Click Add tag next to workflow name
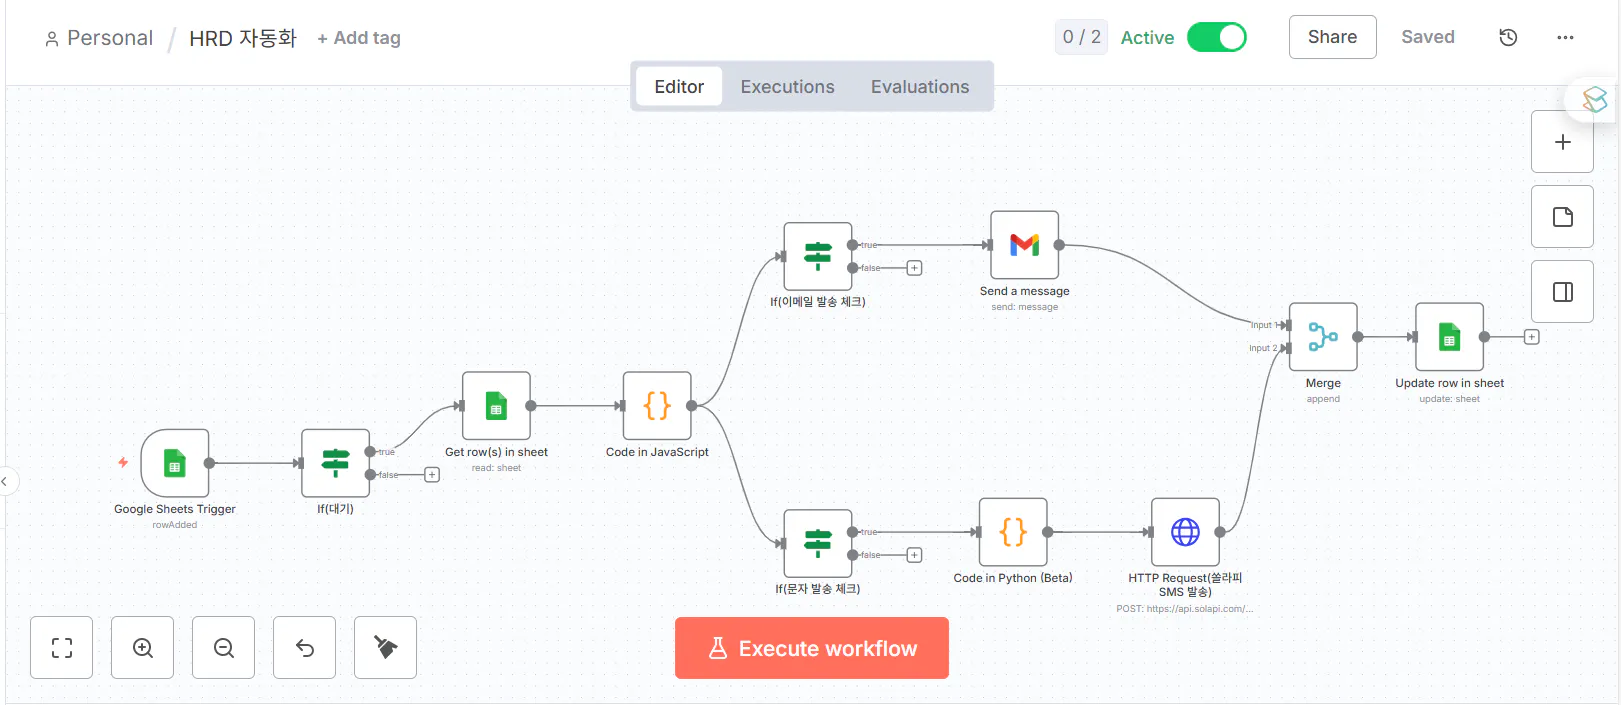 (x=359, y=38)
